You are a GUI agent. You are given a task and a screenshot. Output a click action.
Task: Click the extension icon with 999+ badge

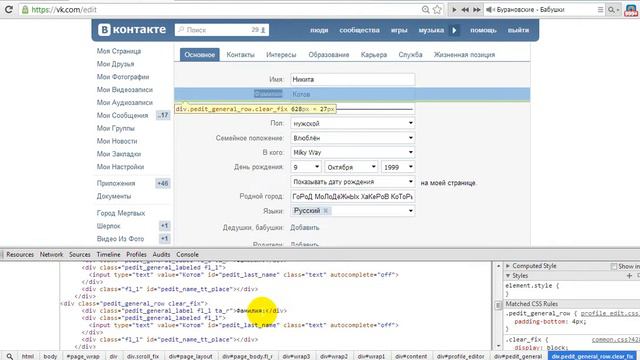pyautogui.click(x=631, y=10)
